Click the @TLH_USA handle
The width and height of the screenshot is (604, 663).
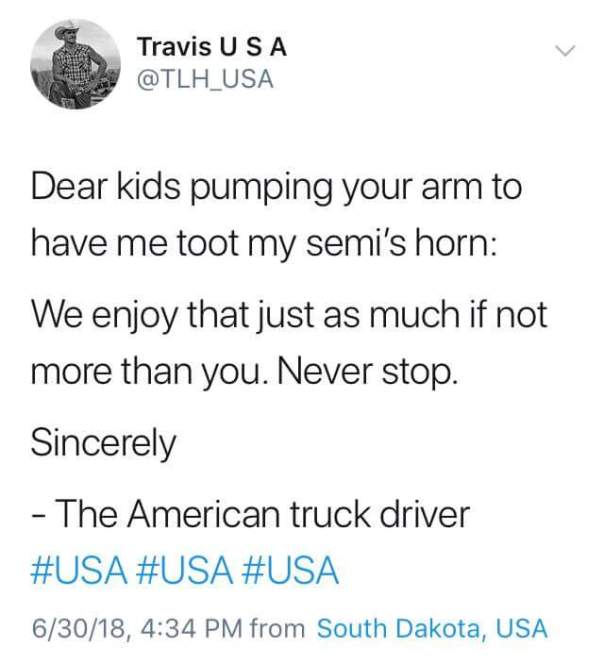click(204, 79)
